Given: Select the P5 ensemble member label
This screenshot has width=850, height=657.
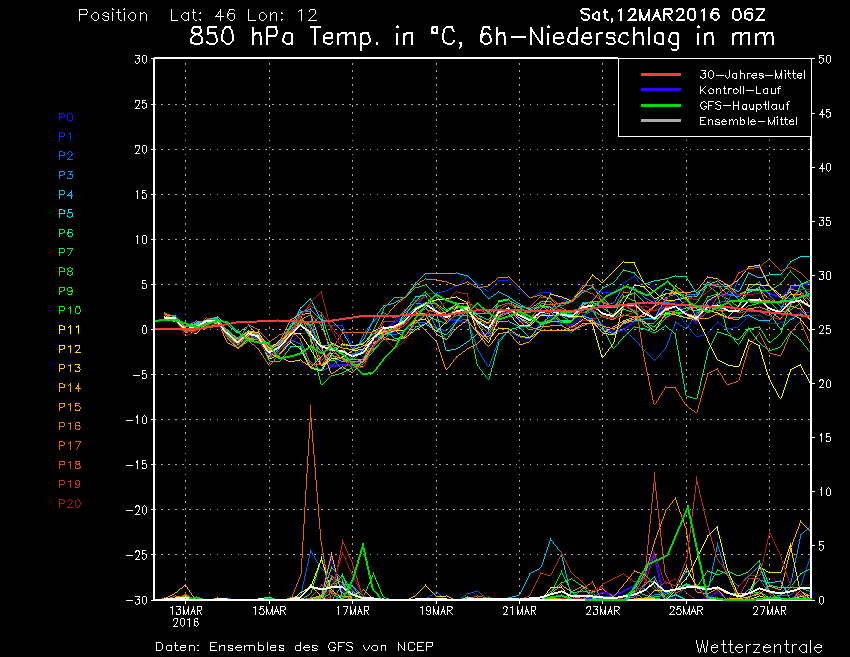Looking at the screenshot, I should click(x=66, y=214).
